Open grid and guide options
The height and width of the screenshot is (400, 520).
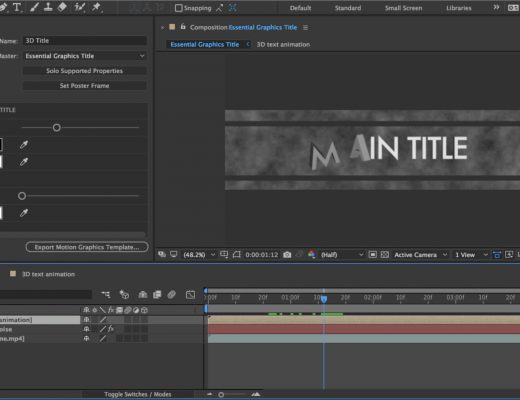tap(224, 255)
